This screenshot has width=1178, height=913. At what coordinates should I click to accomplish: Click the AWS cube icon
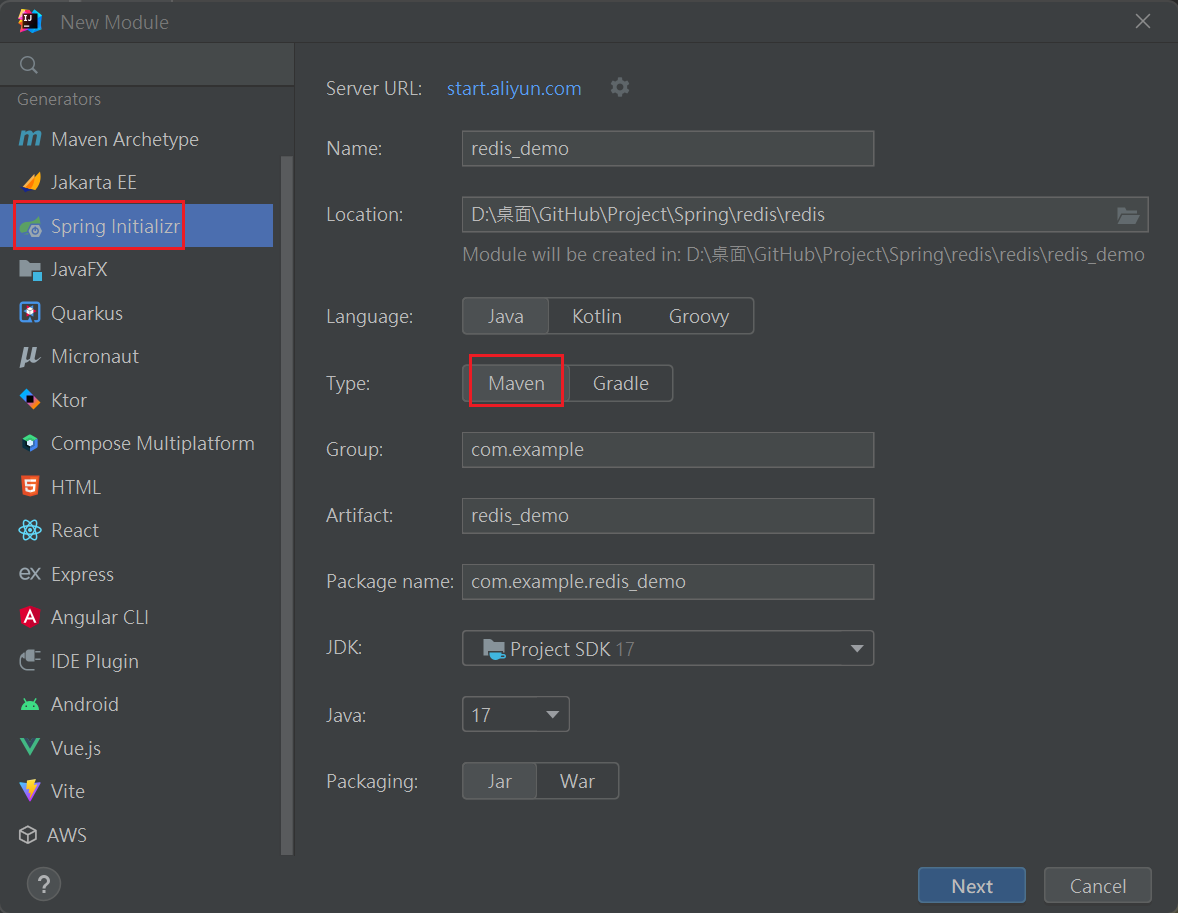tap(29, 835)
